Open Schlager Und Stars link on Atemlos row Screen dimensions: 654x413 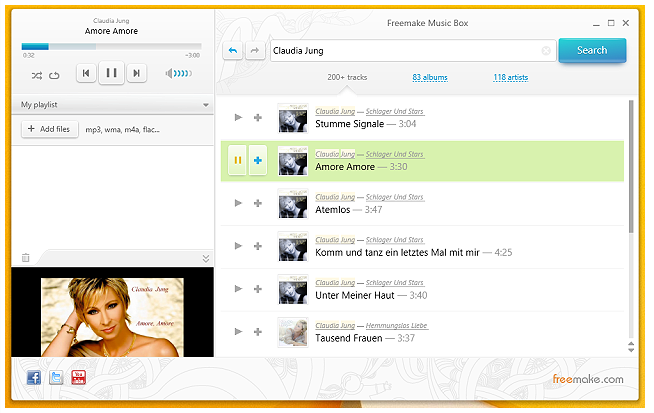point(395,197)
